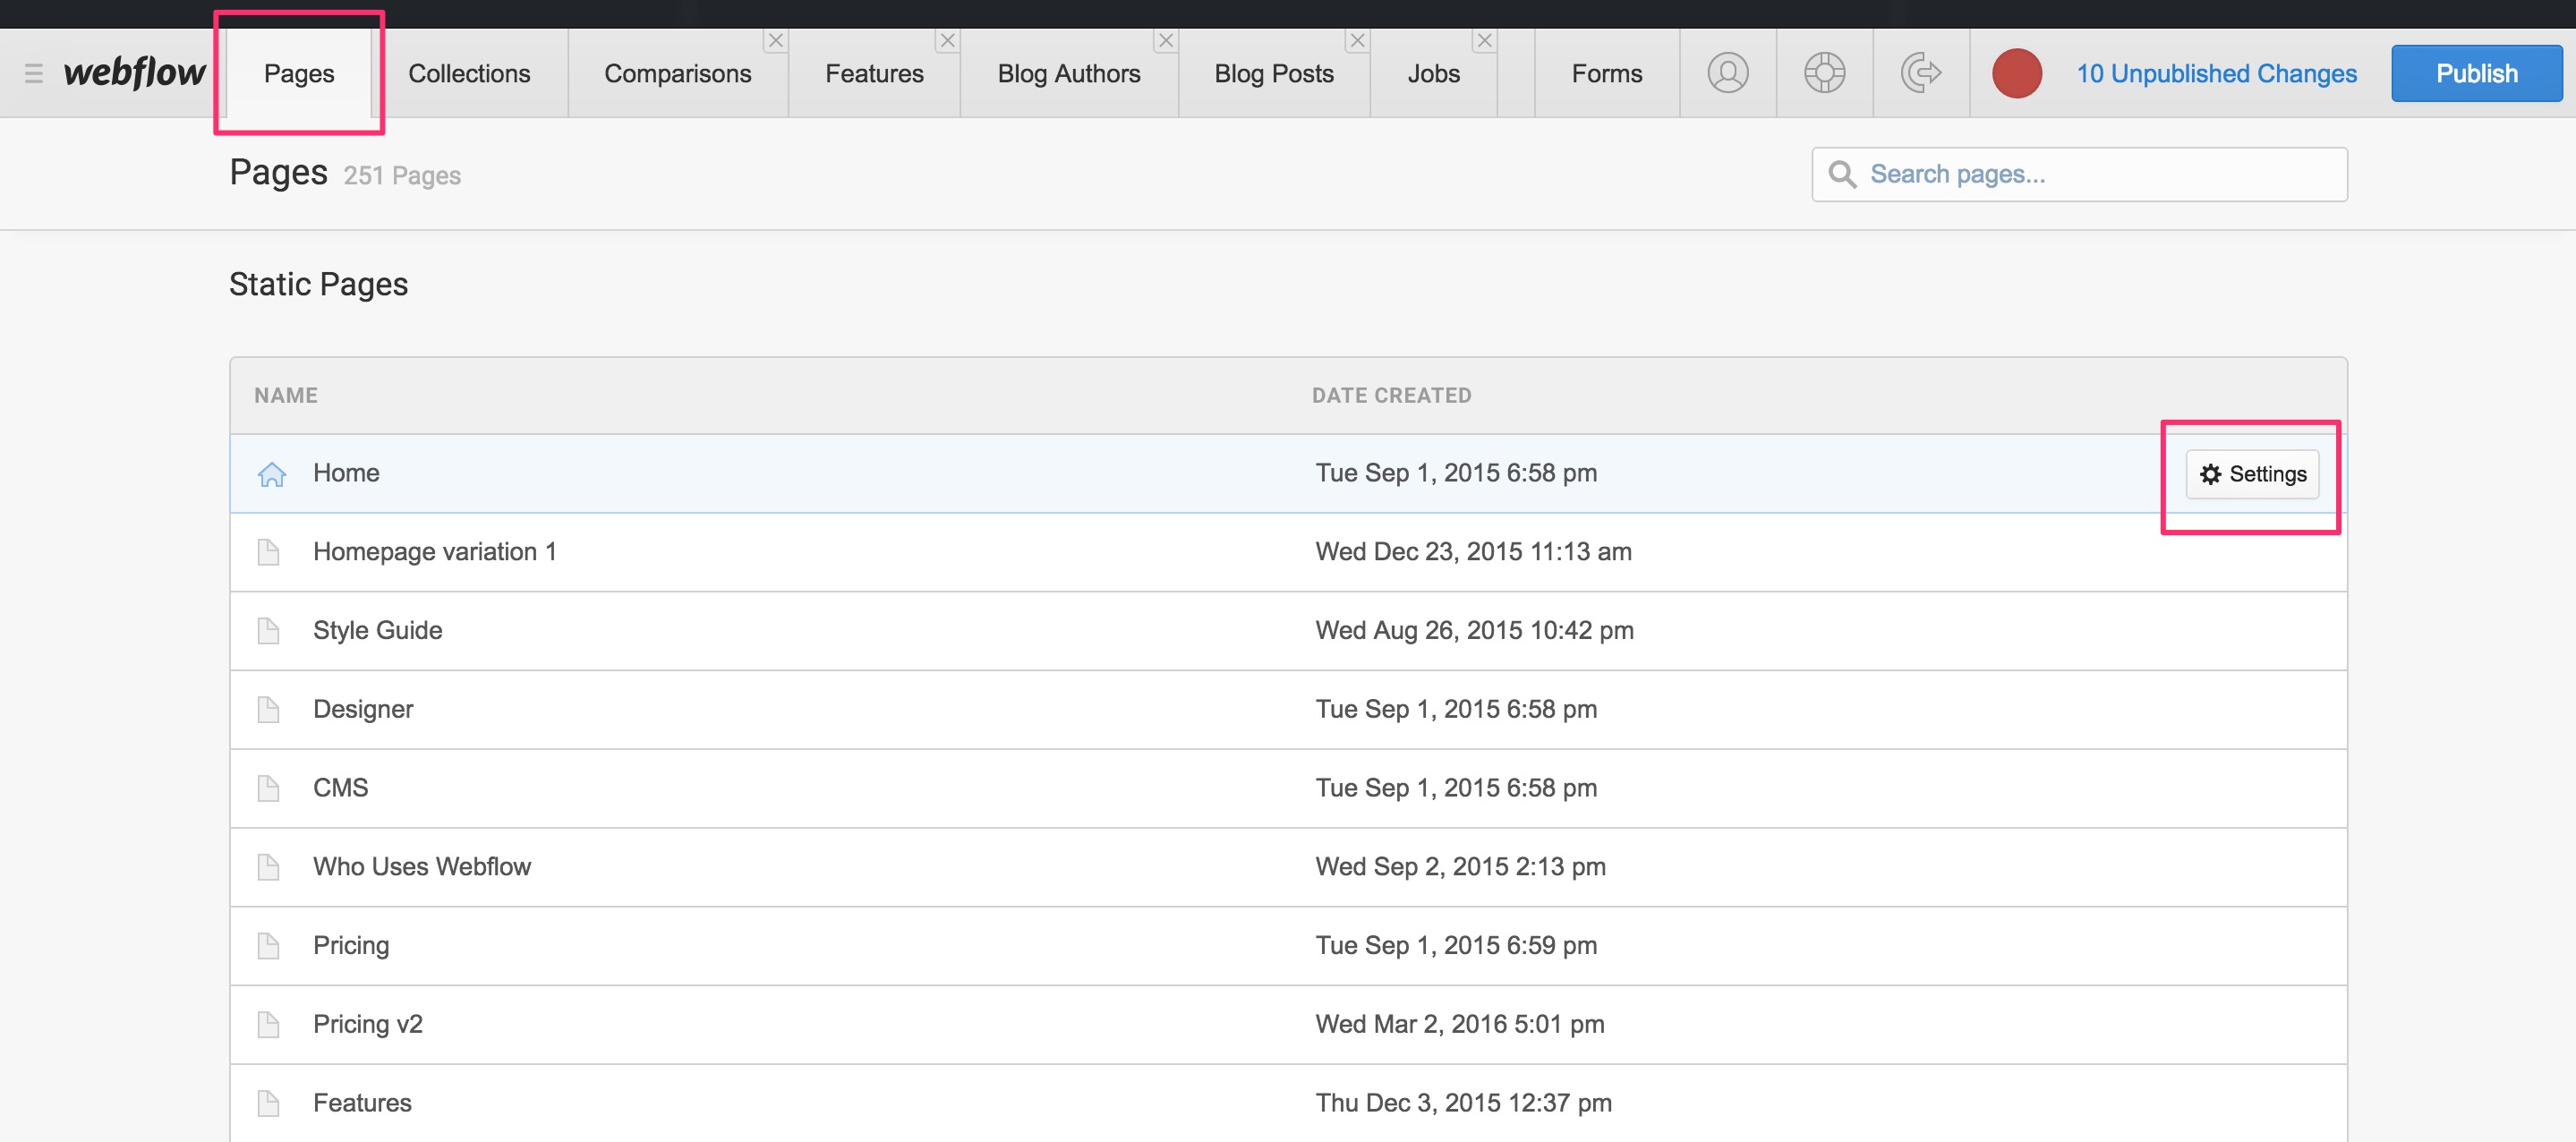
Task: Click the date Wed Mar 2, 2016 5:01 pm
Action: (x=1459, y=1025)
